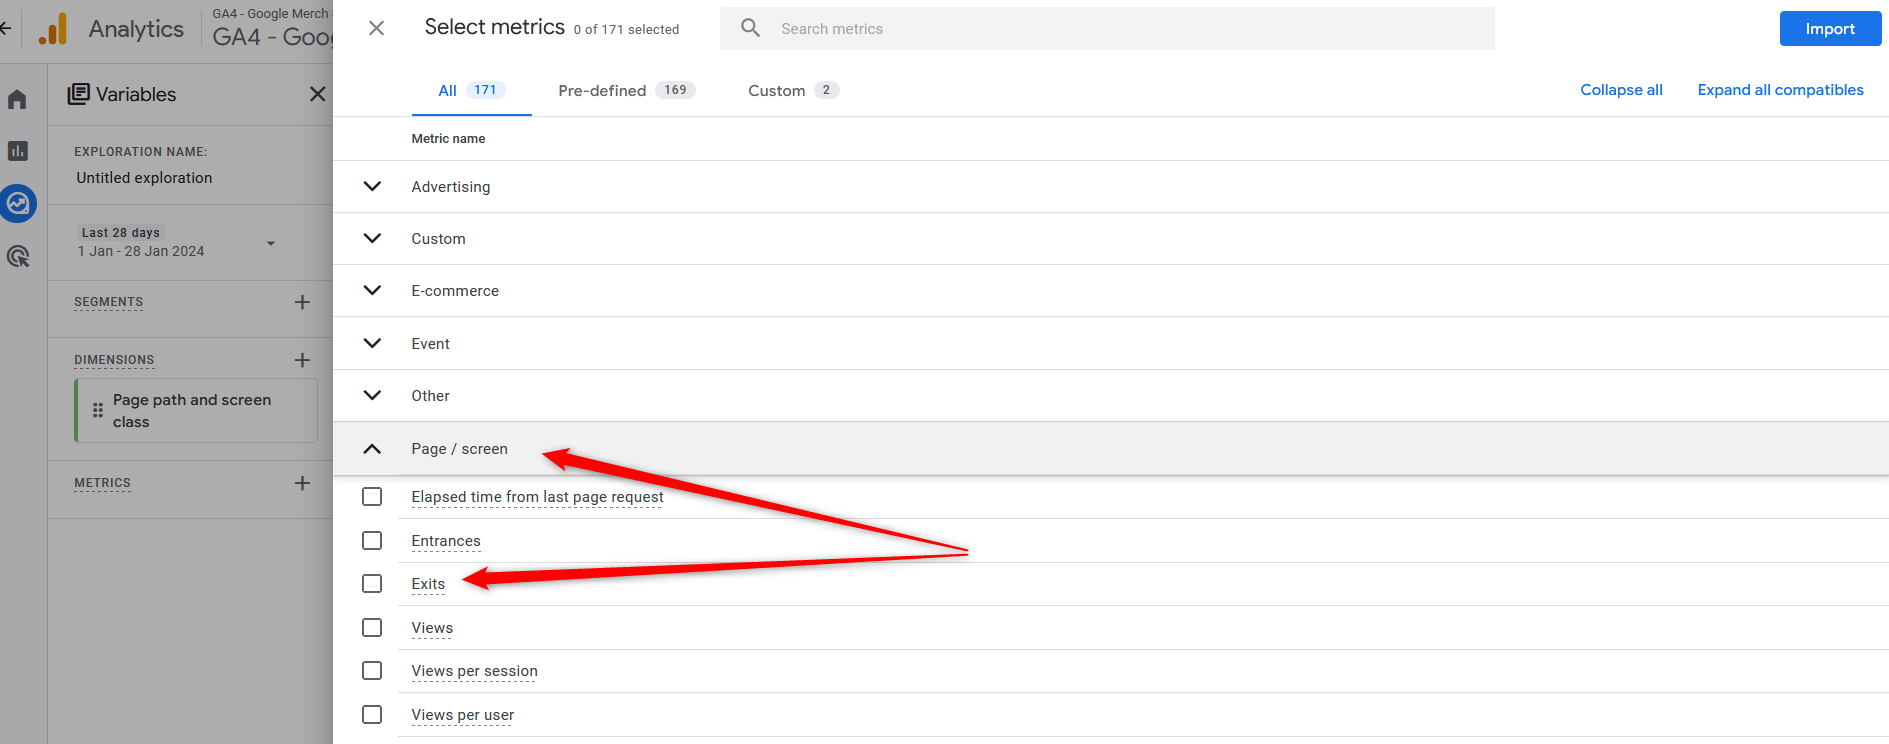Check the Views metric checkbox
The image size is (1889, 744).
[372, 628]
